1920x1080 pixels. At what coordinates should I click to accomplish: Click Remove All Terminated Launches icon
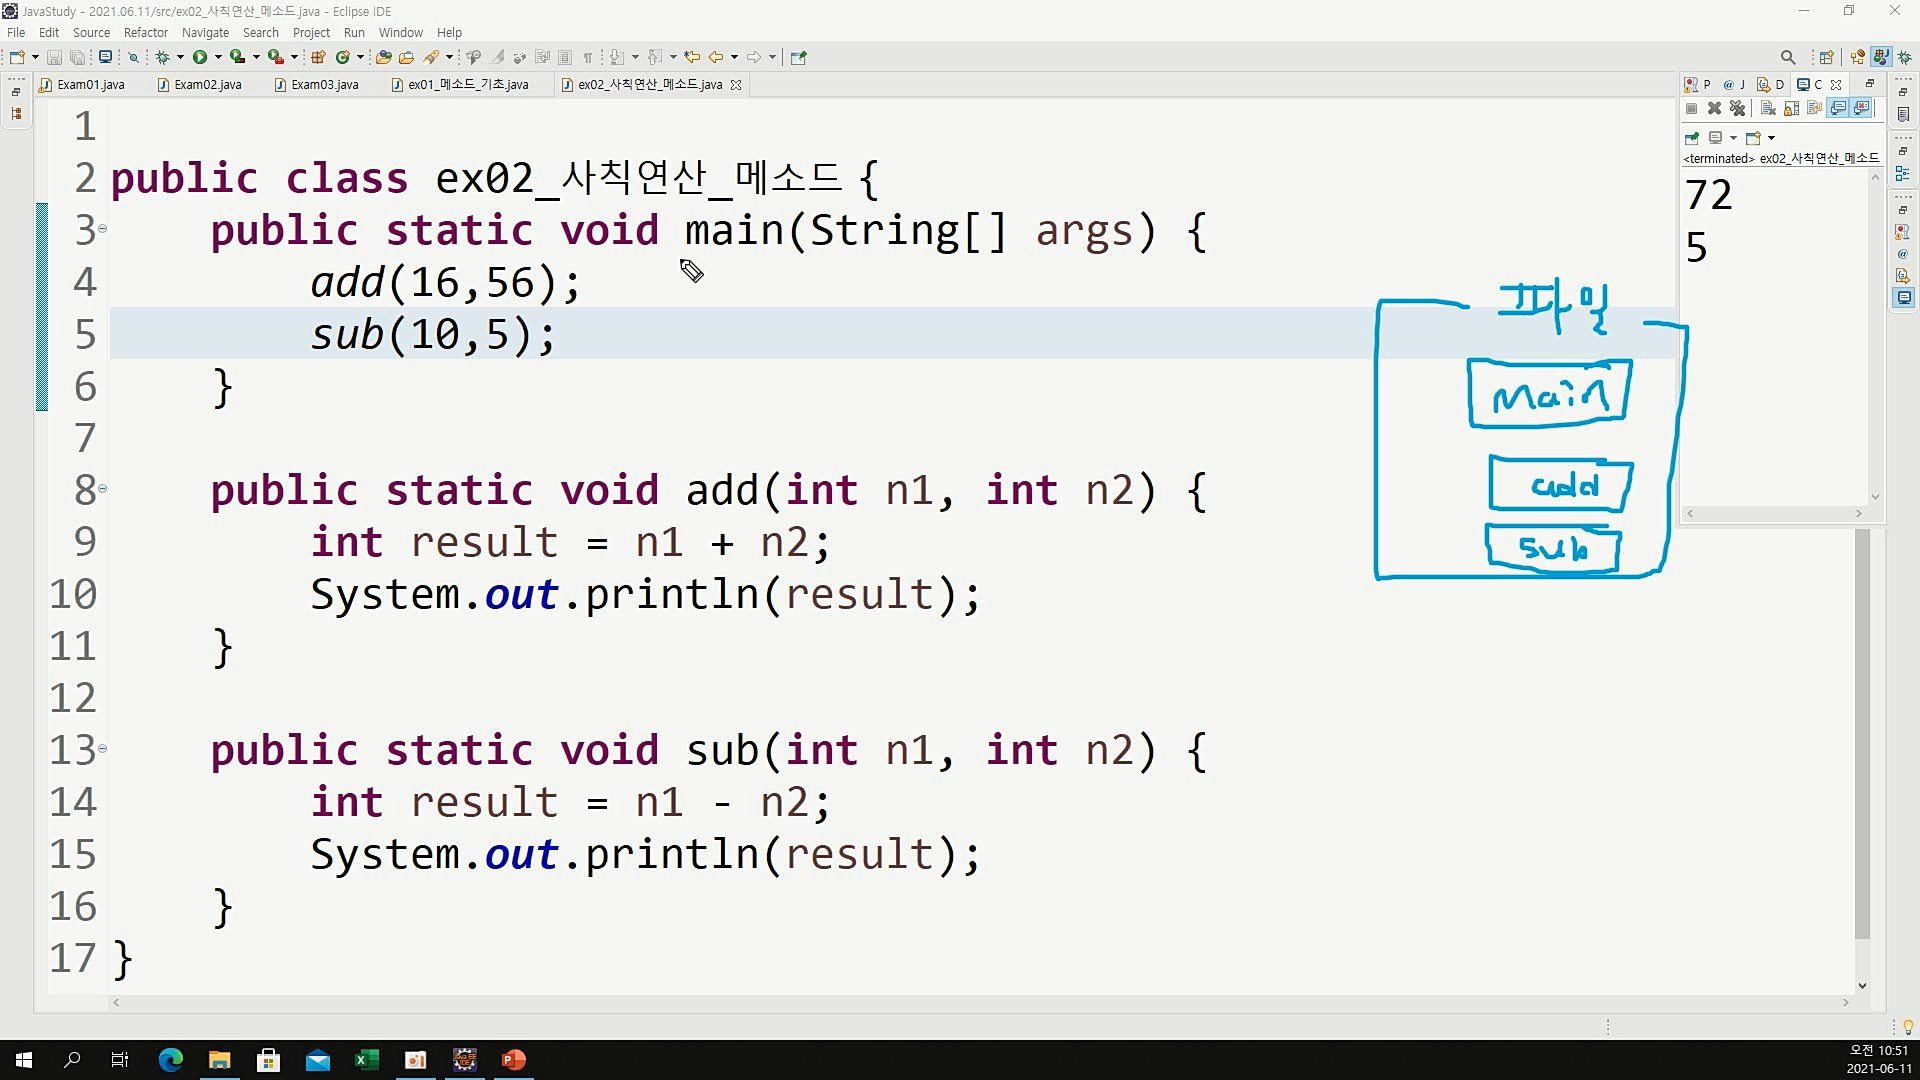(x=1738, y=108)
